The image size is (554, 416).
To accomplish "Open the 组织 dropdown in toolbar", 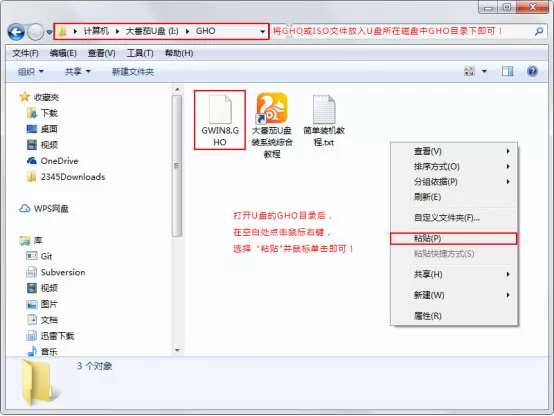I will pos(31,72).
